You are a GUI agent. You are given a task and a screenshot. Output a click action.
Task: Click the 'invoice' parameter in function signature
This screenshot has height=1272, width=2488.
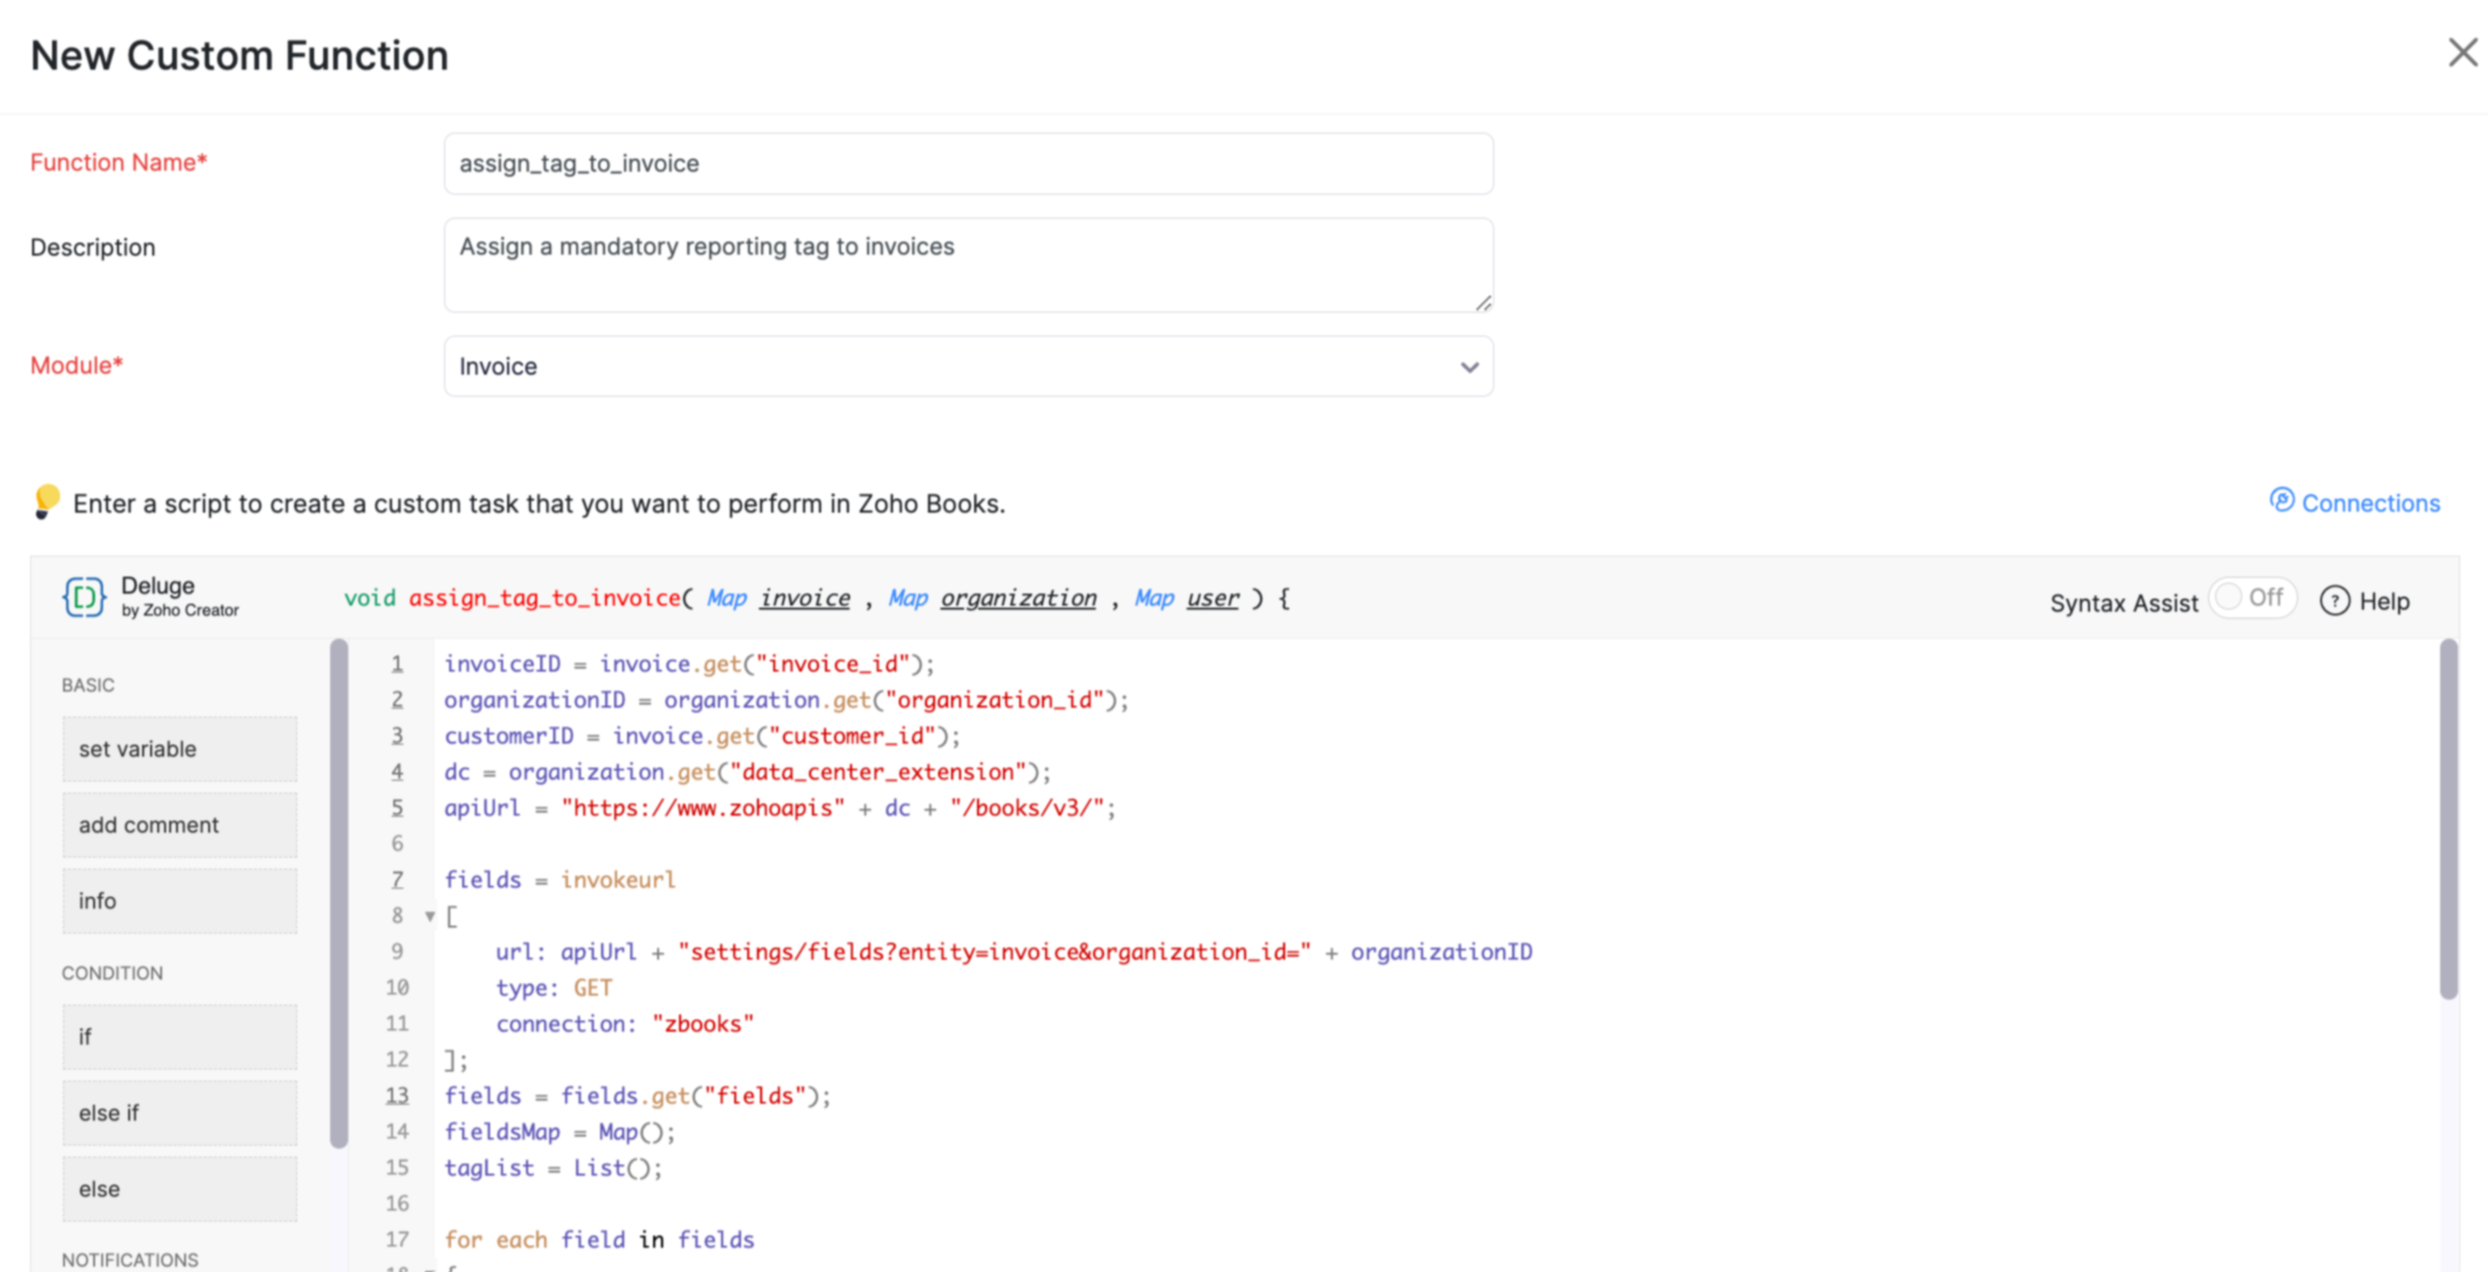[804, 598]
